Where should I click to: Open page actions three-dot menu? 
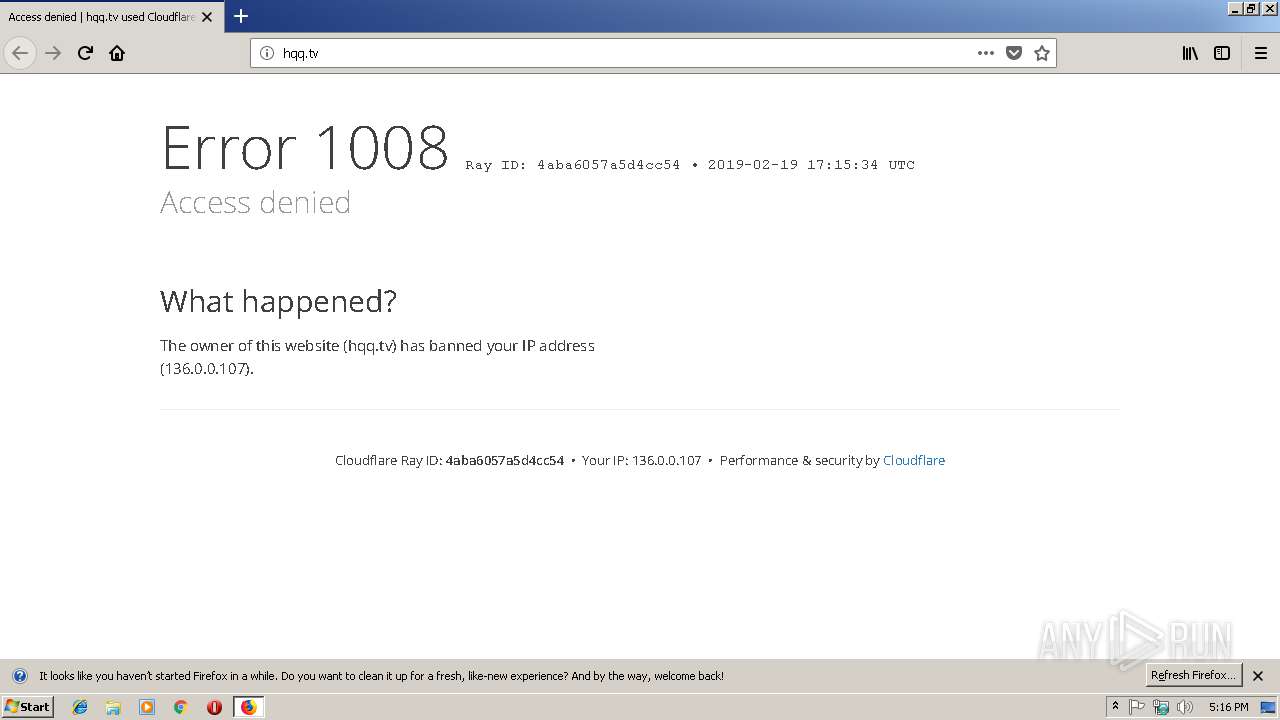[986, 53]
